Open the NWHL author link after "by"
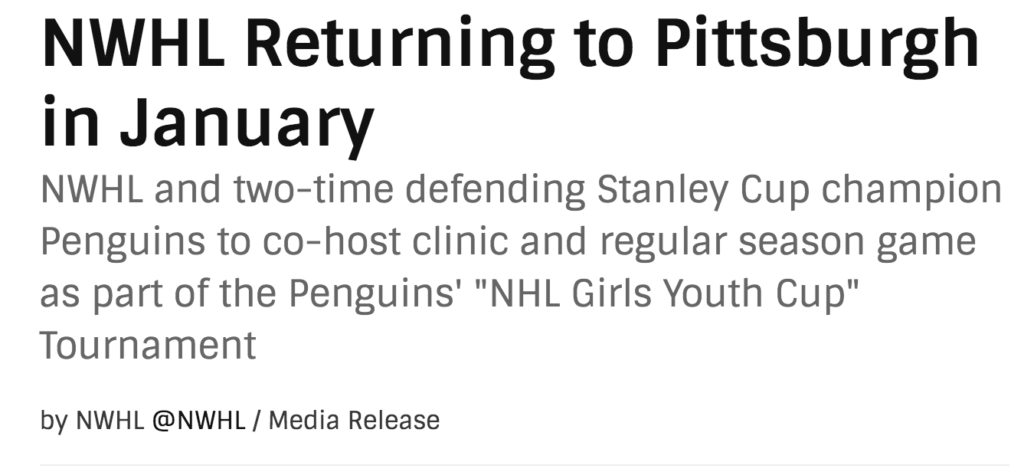Viewport: 1024px width, 472px height. click(x=108, y=420)
